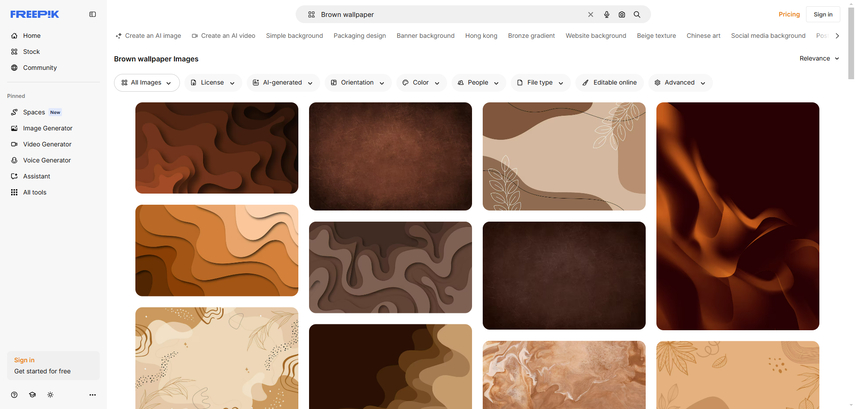Toggle the Editable online filter

pos(610,83)
